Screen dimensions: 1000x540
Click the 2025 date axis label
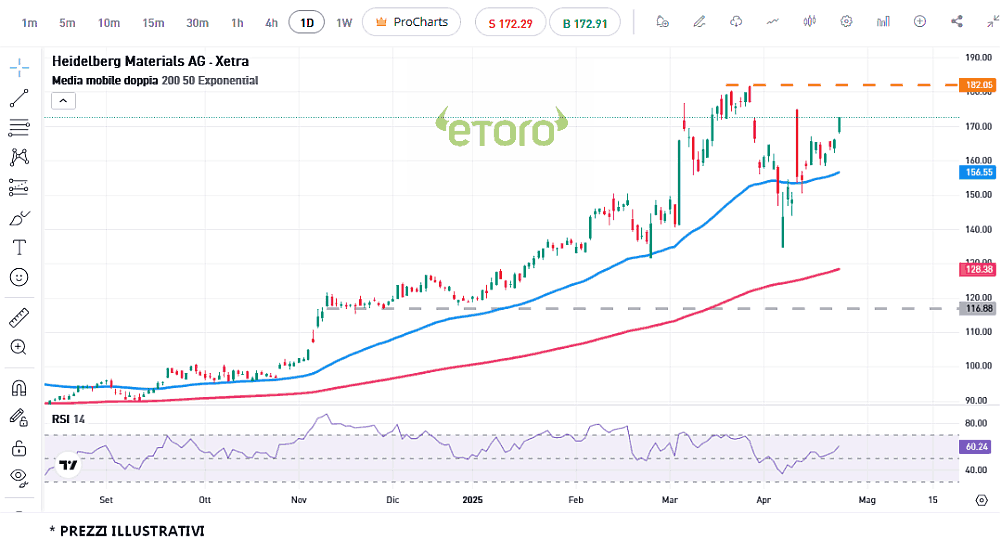pyautogui.click(x=473, y=500)
